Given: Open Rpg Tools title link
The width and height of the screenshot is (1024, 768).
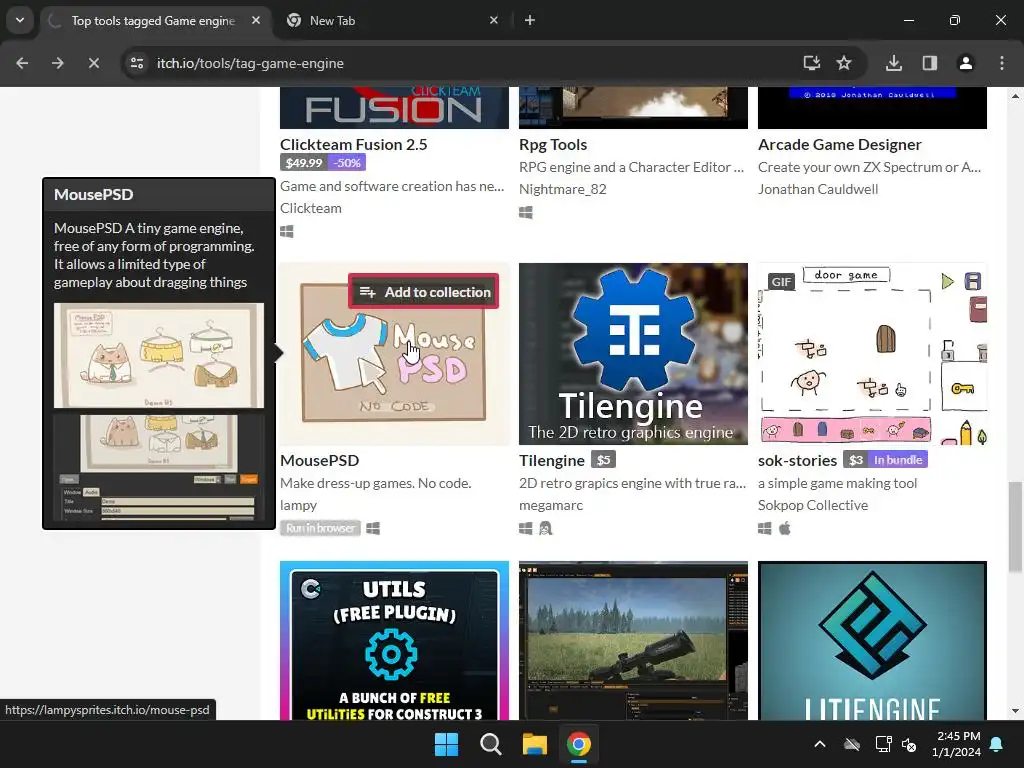Looking at the screenshot, I should click(x=553, y=144).
